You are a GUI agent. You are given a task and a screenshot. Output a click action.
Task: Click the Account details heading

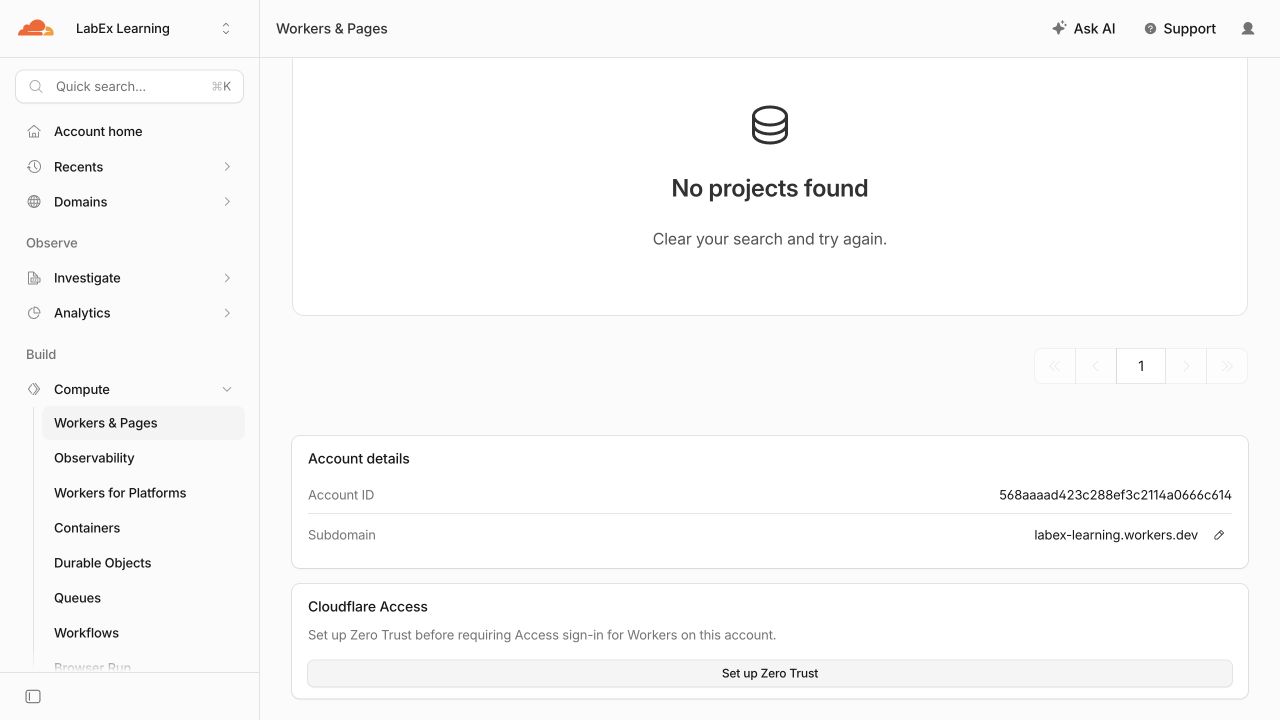click(359, 459)
